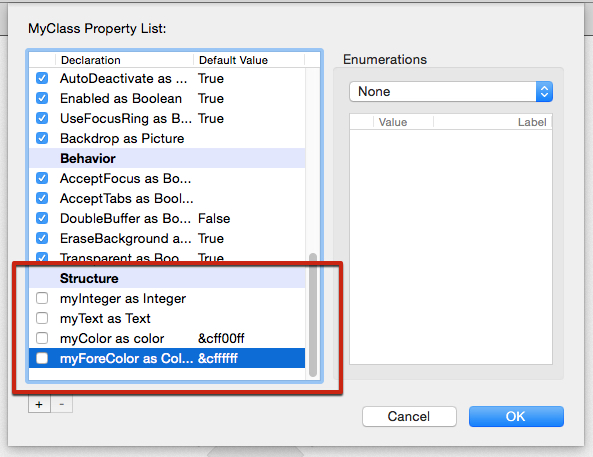Select the Structure group row
The image size is (593, 457).
[x=167, y=278]
